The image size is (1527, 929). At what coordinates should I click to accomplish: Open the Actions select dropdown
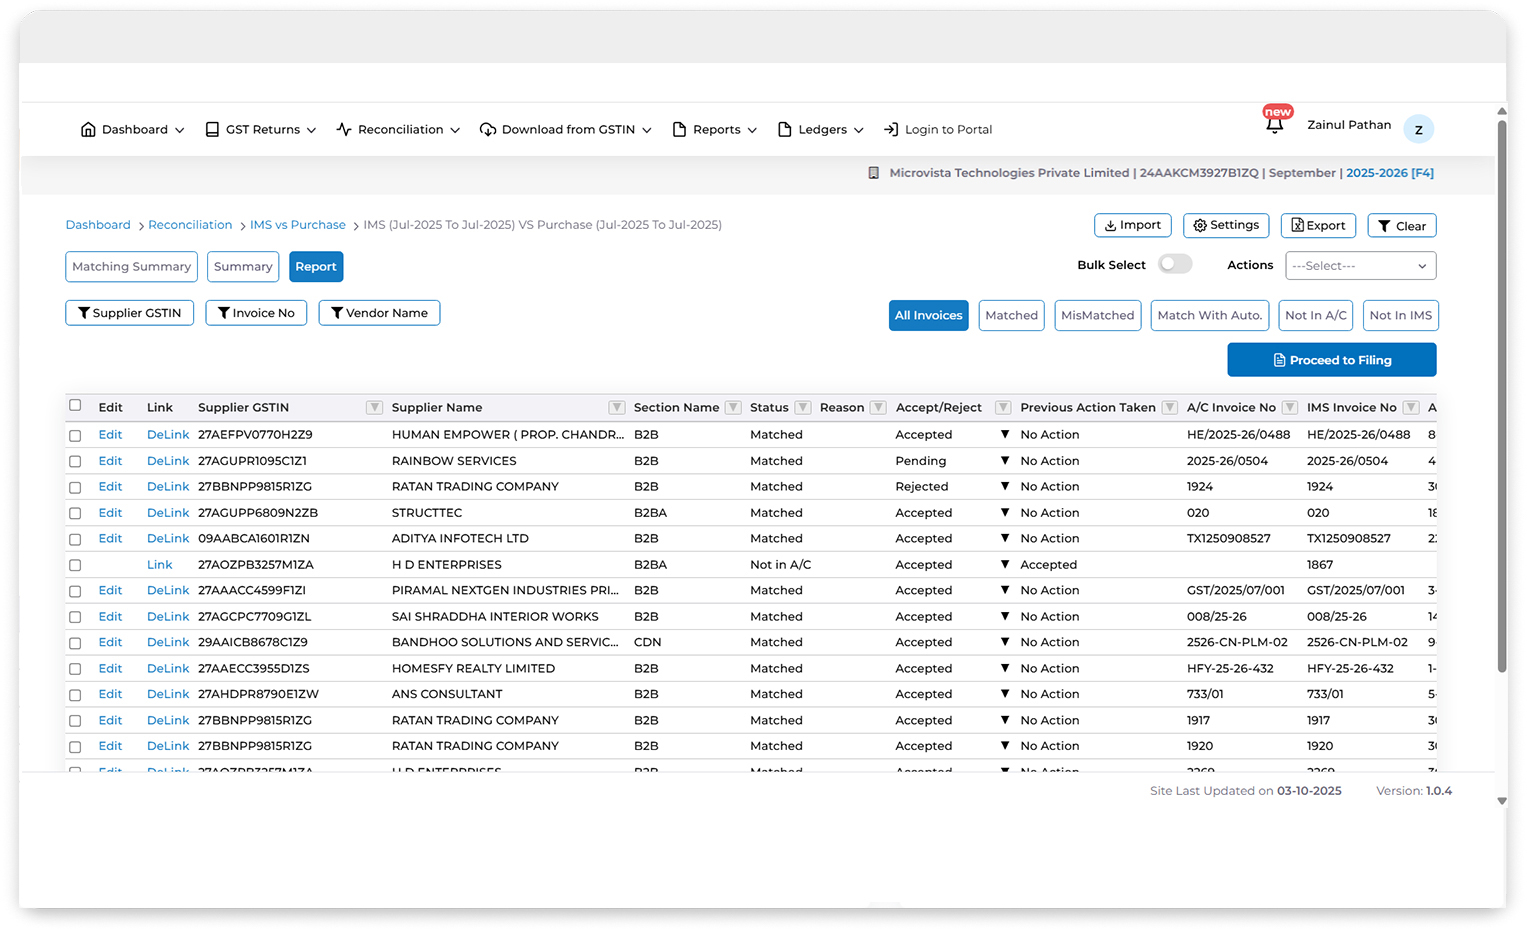tap(1360, 266)
